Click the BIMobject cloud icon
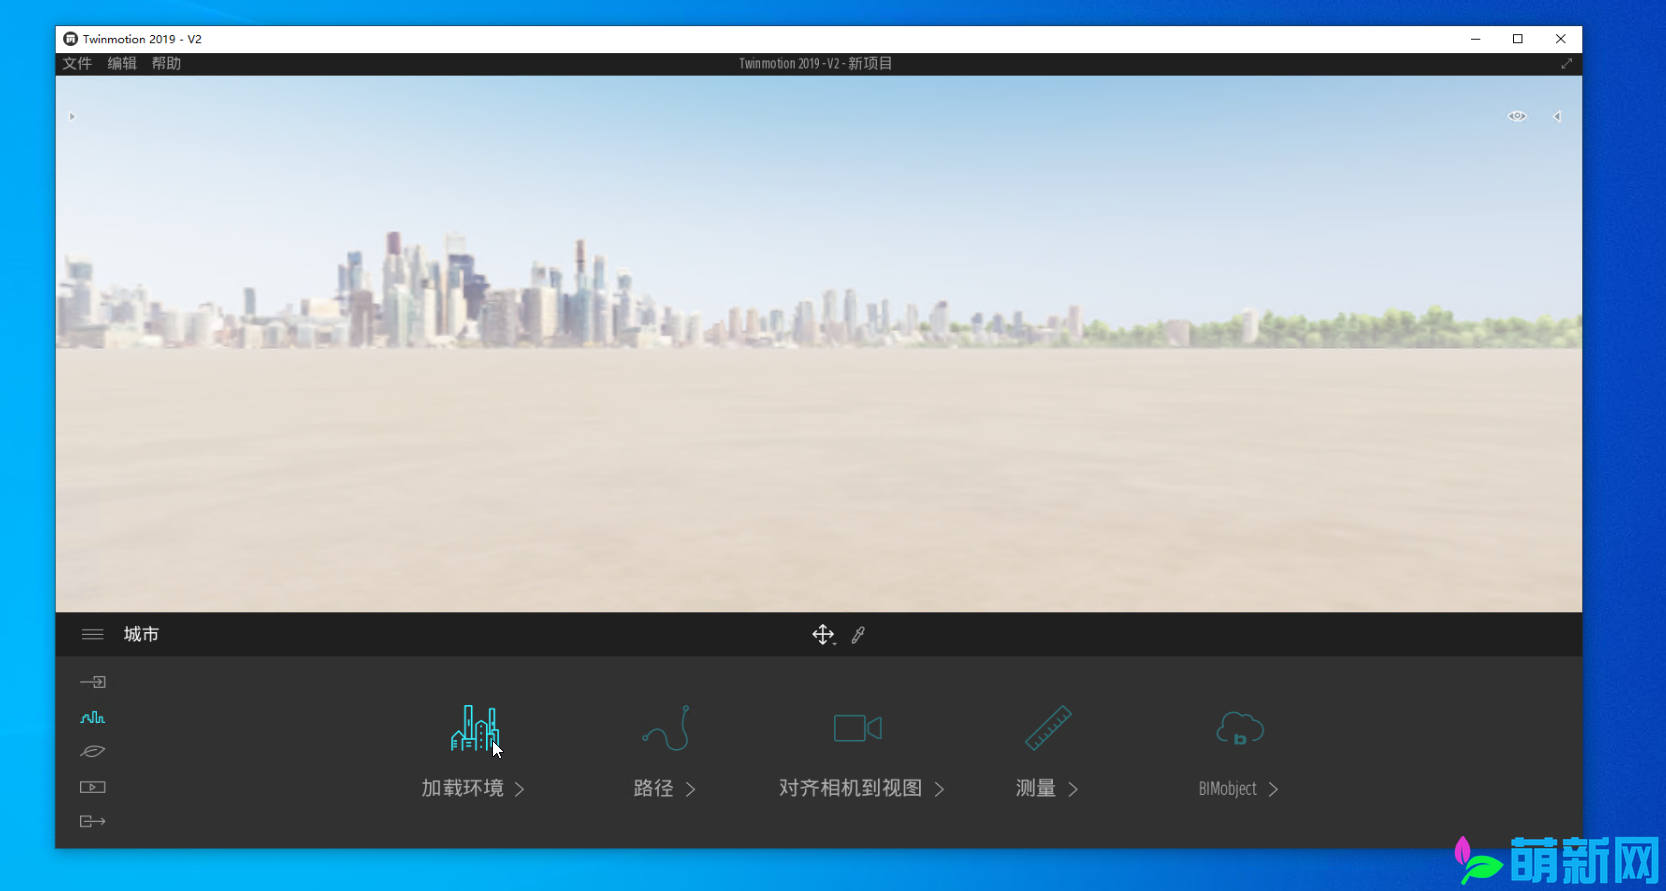This screenshot has width=1666, height=891. [x=1240, y=728]
